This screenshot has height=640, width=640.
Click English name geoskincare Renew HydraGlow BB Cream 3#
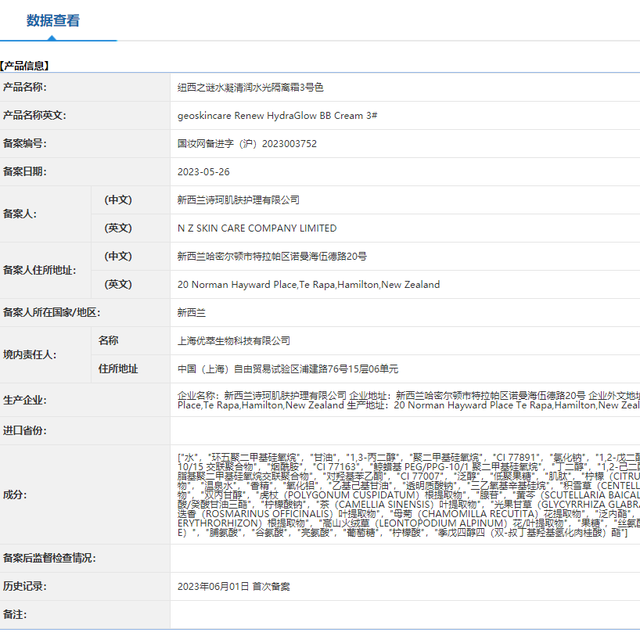click(x=277, y=116)
